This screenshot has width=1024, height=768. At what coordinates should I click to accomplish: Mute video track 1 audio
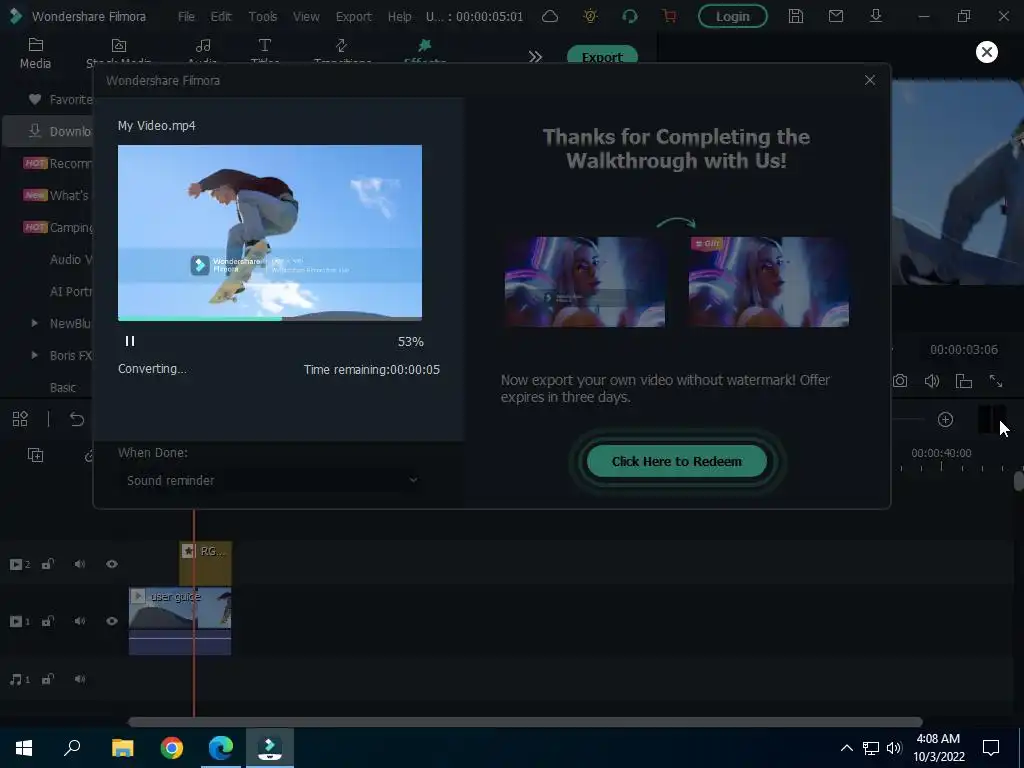80,621
